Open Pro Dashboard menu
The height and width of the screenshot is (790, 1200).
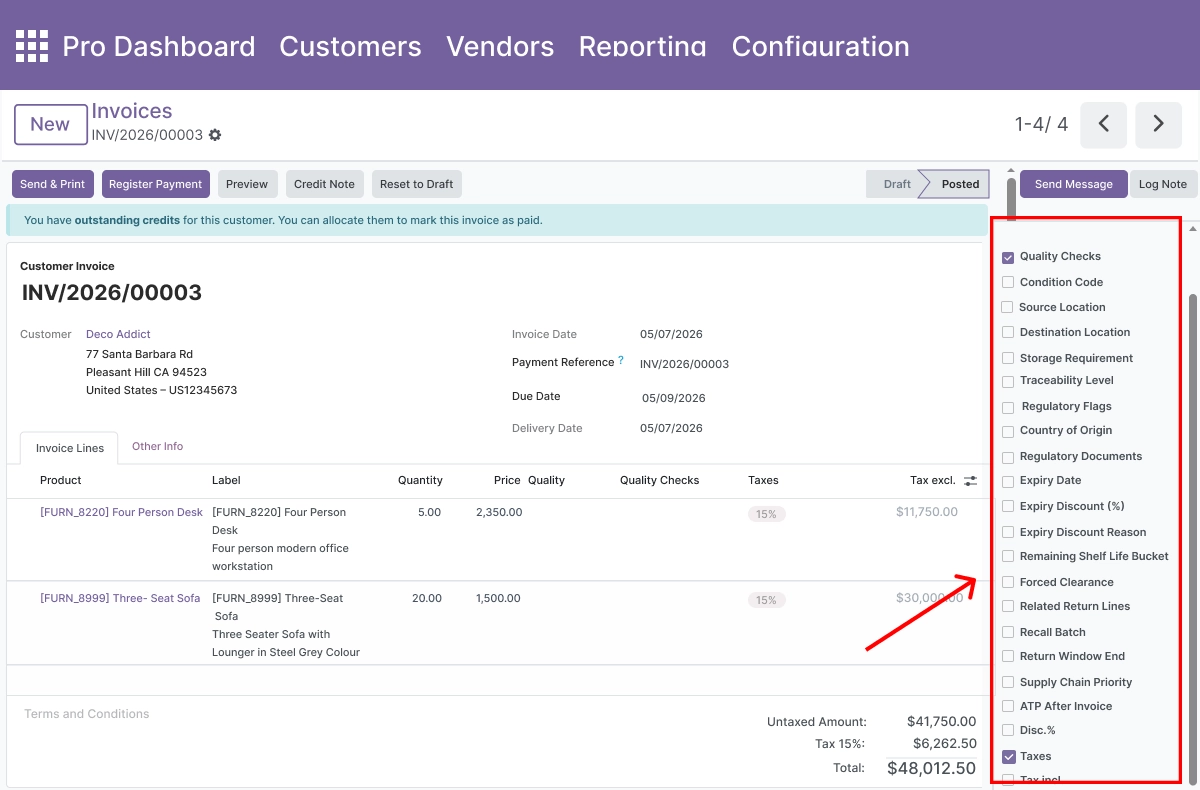pyautogui.click(x=159, y=46)
